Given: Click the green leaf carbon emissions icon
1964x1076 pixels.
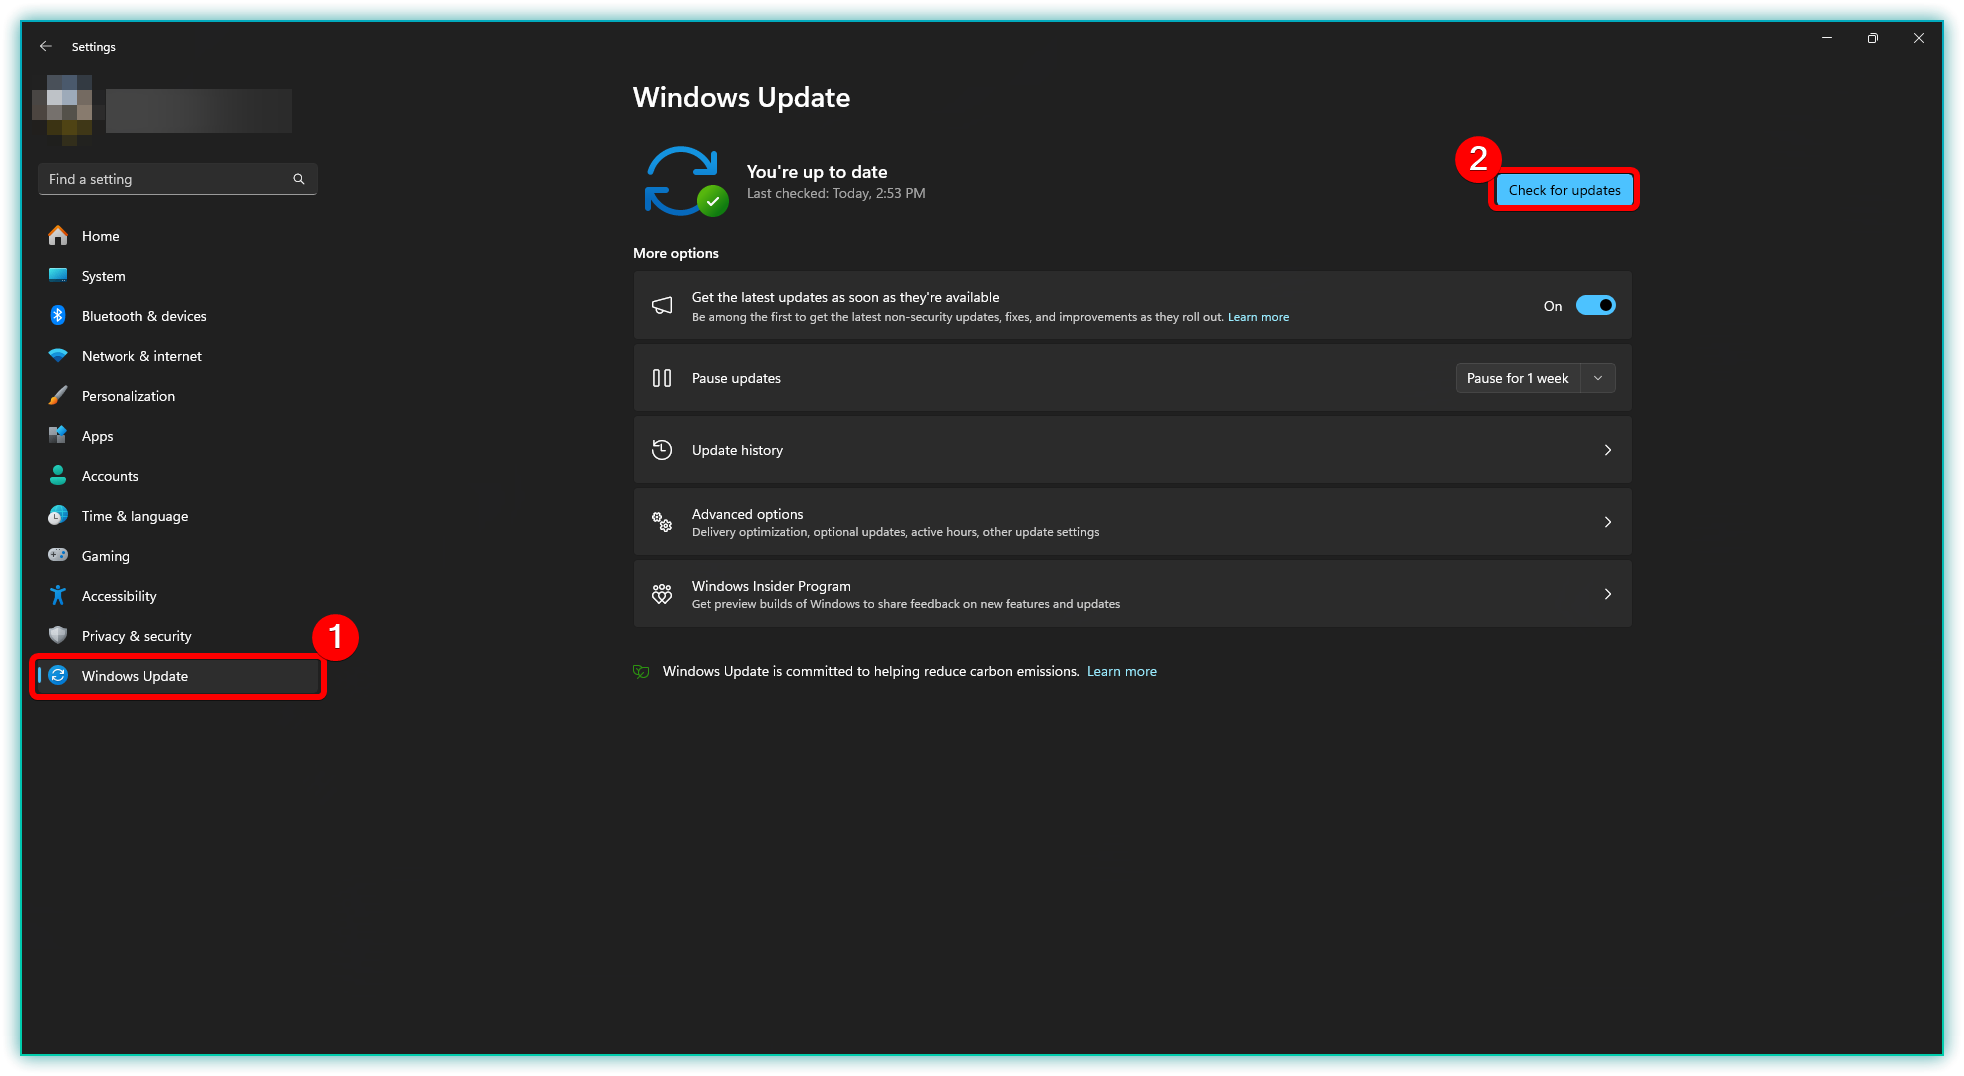Looking at the screenshot, I should pos(642,671).
